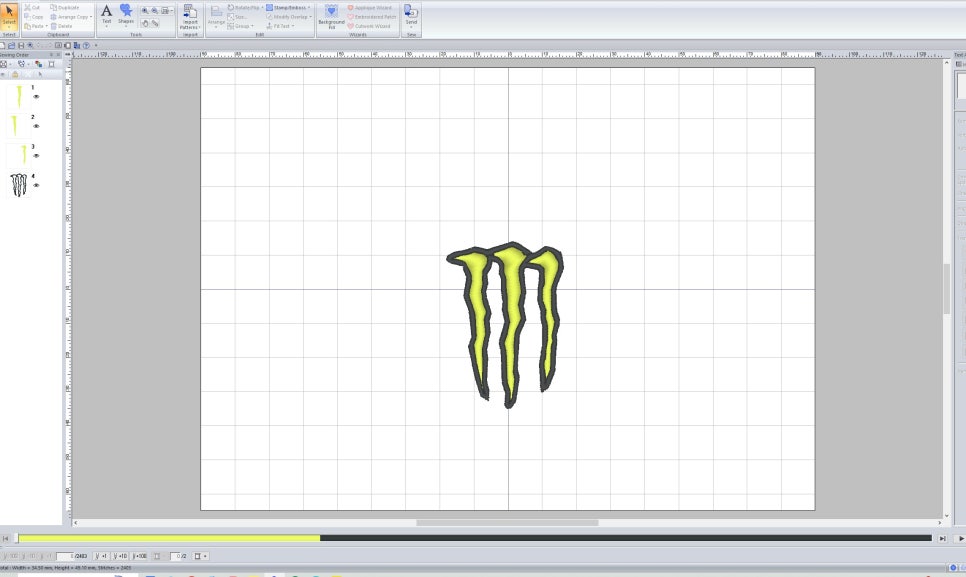Open the Paste dropdown
Viewport: 966px width, 577px height.
(46, 26)
